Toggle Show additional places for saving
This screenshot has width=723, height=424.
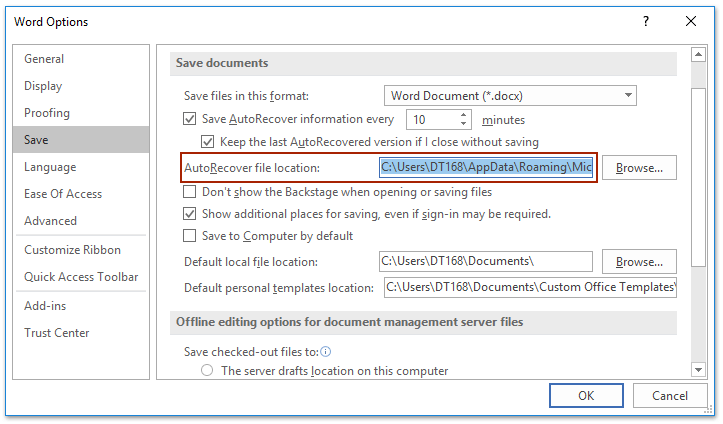190,214
